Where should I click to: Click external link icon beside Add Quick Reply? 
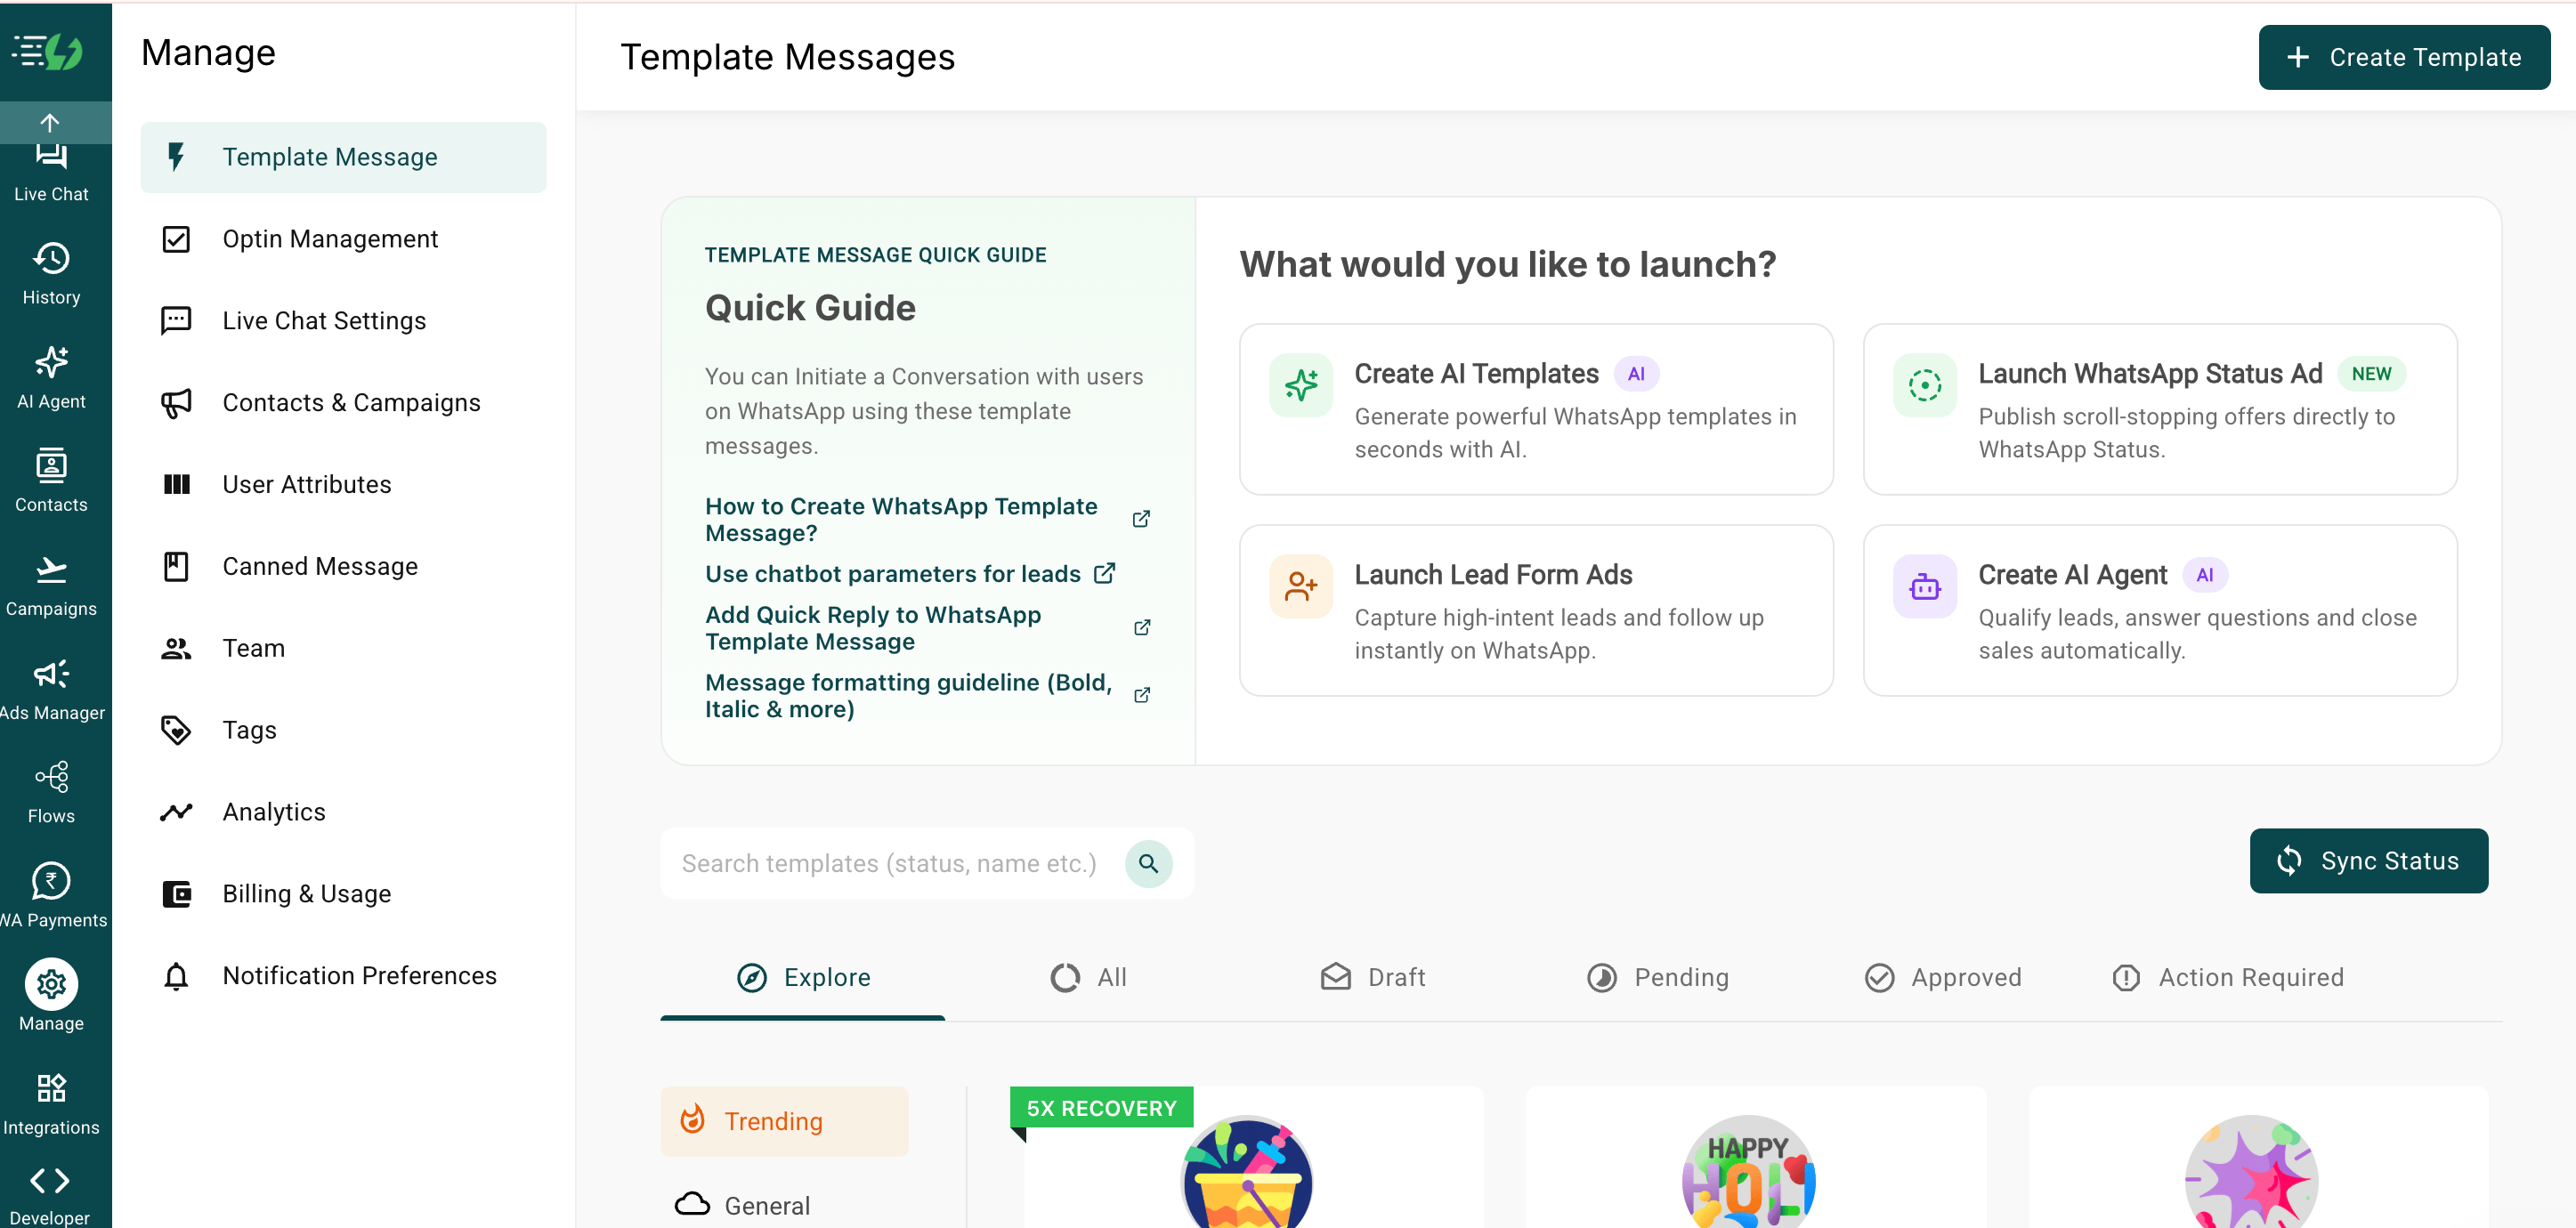point(1142,627)
